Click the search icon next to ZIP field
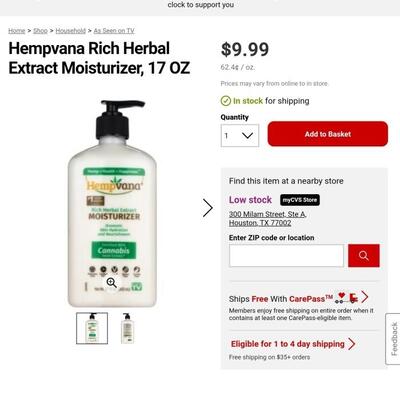400x400 pixels. (364, 256)
